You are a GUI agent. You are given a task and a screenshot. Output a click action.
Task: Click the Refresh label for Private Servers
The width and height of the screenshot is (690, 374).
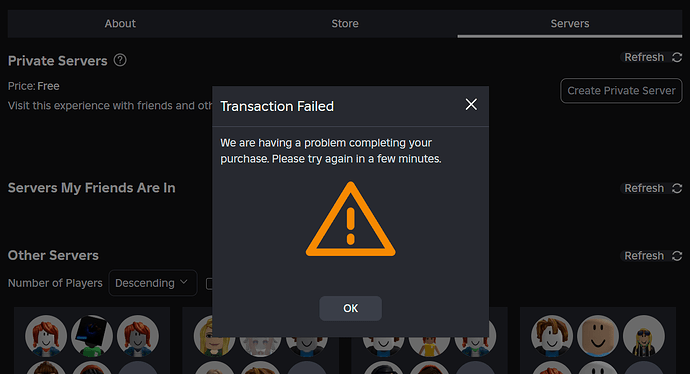tap(644, 57)
